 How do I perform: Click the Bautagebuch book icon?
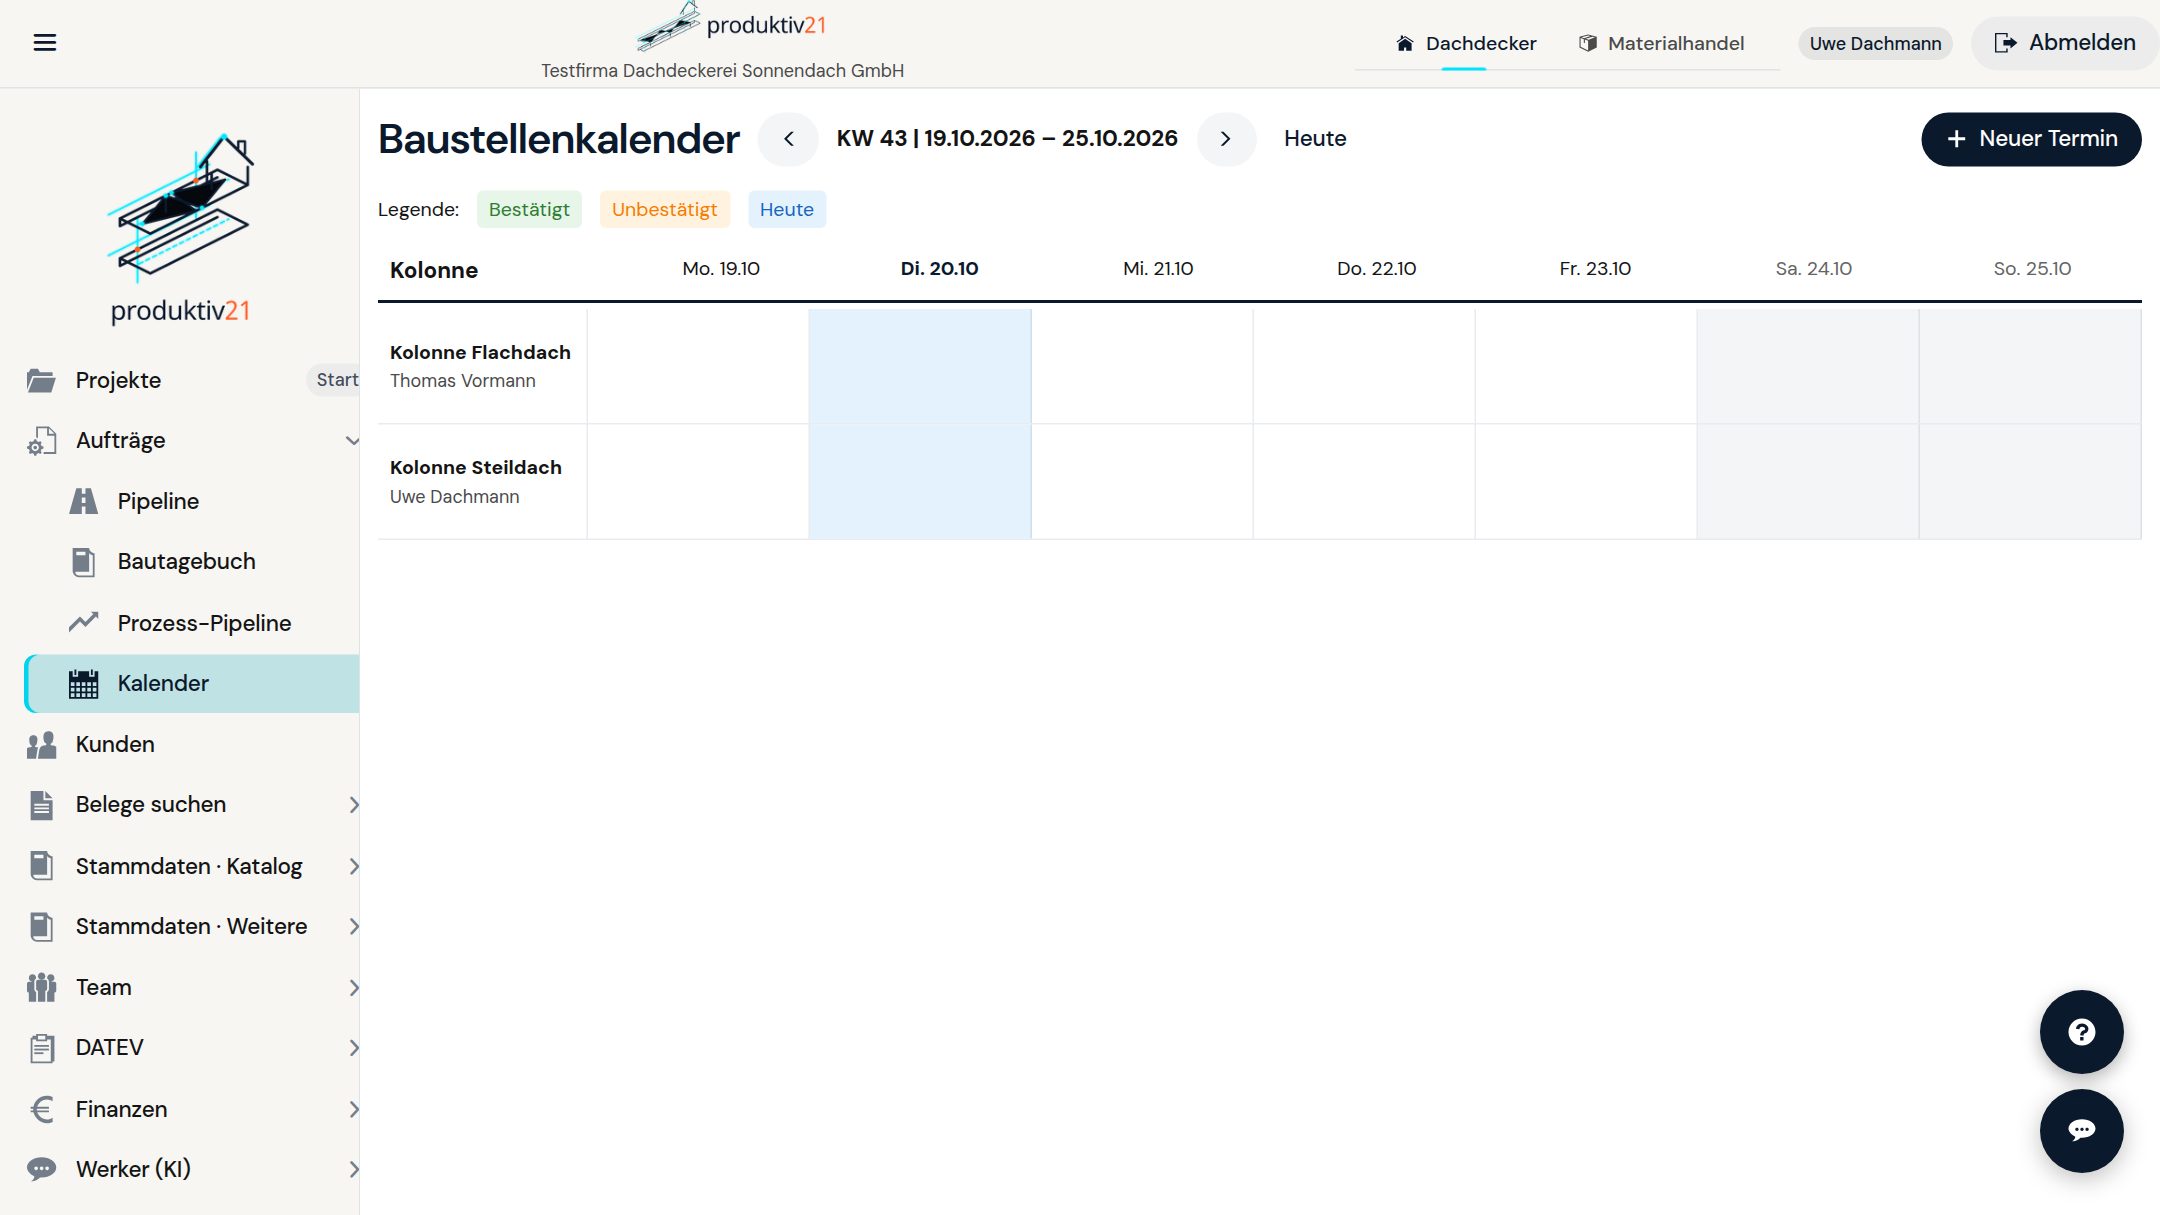[x=83, y=562]
